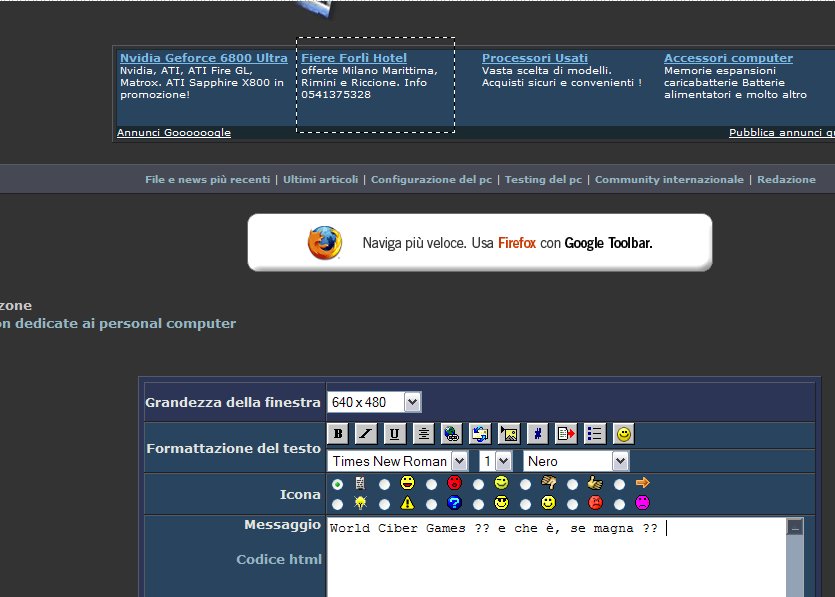Center-align the message text
The width and height of the screenshot is (835, 597).
423,434
